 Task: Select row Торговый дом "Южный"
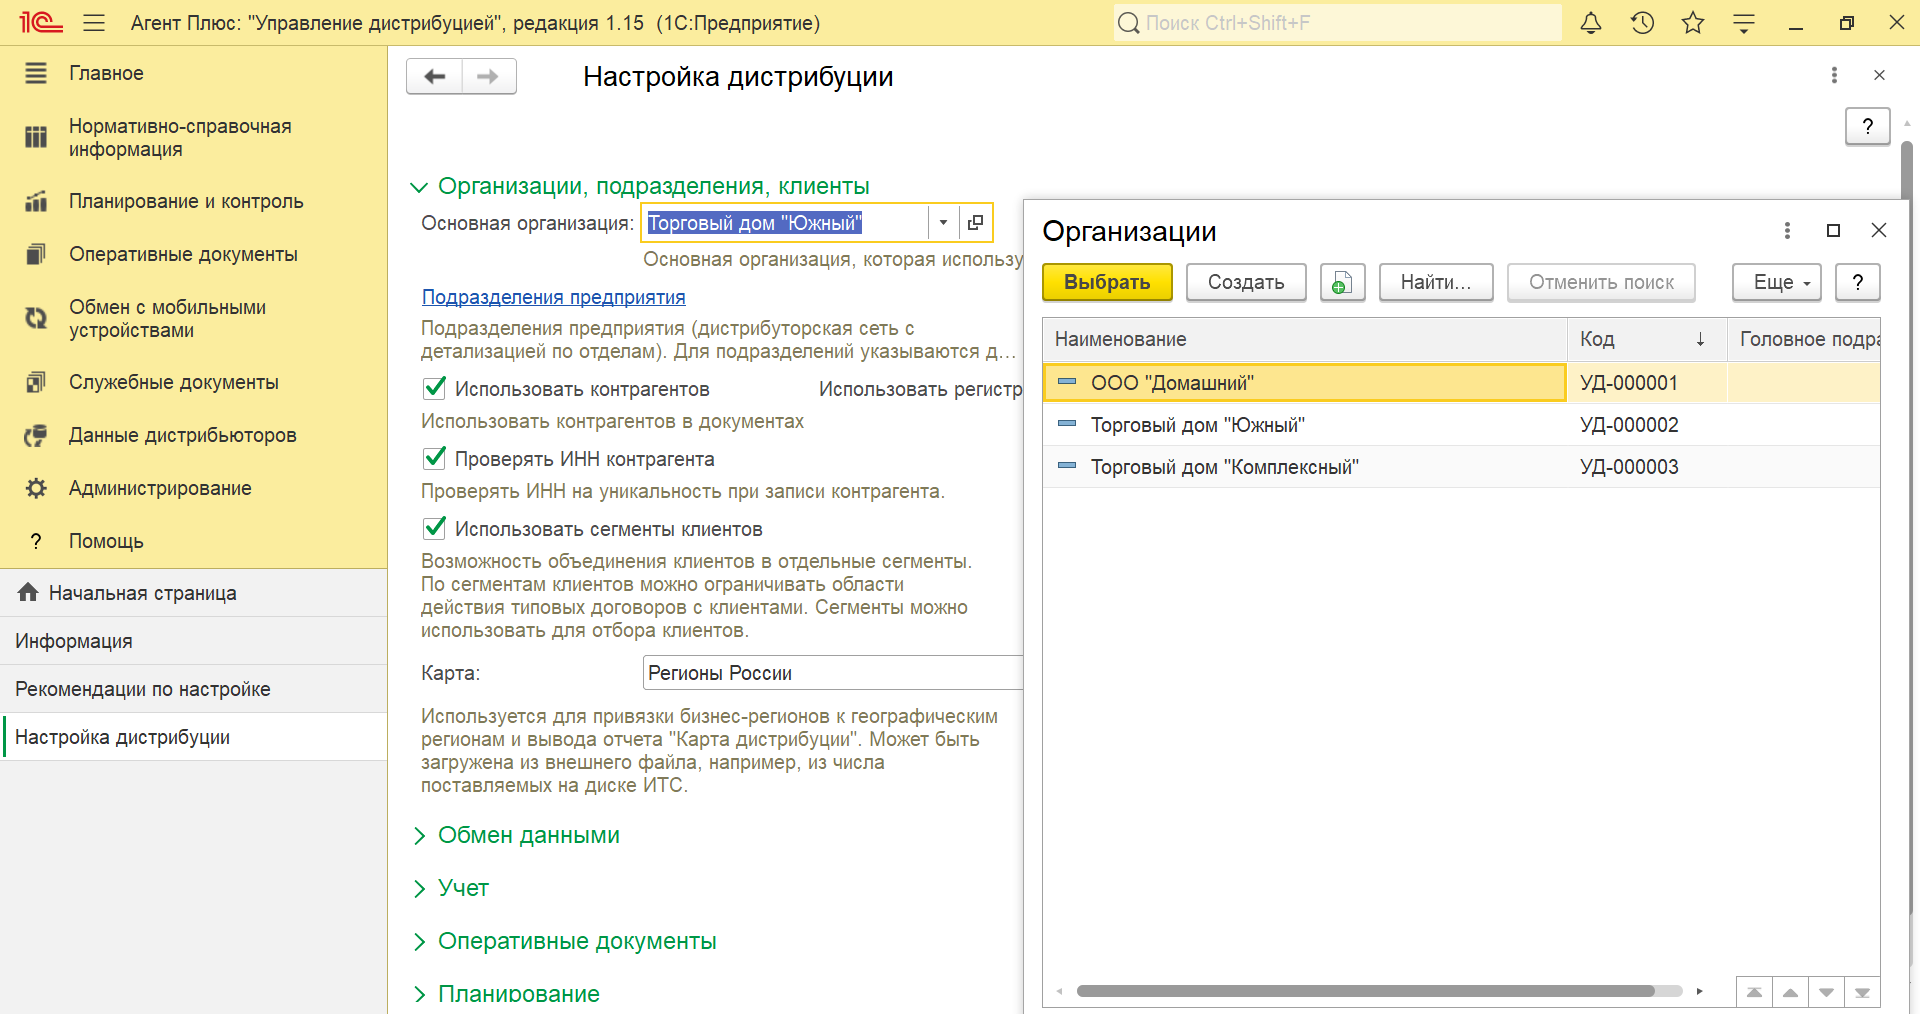[x=1461, y=425]
